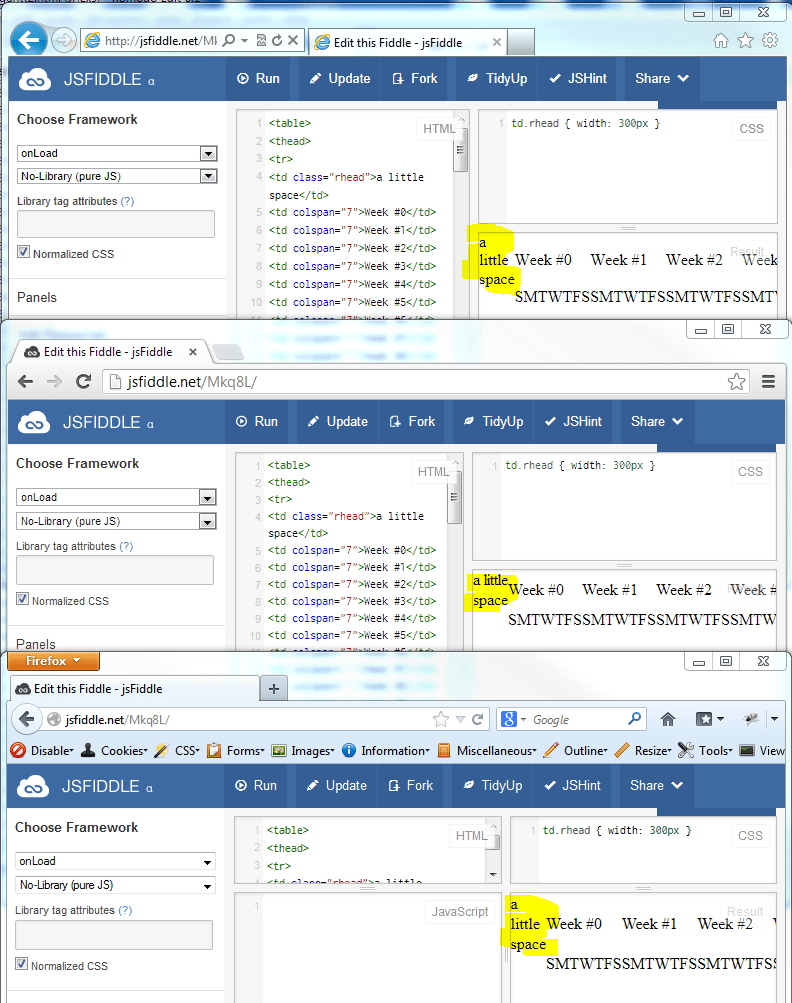Click Chrome reload icon

tap(83, 382)
